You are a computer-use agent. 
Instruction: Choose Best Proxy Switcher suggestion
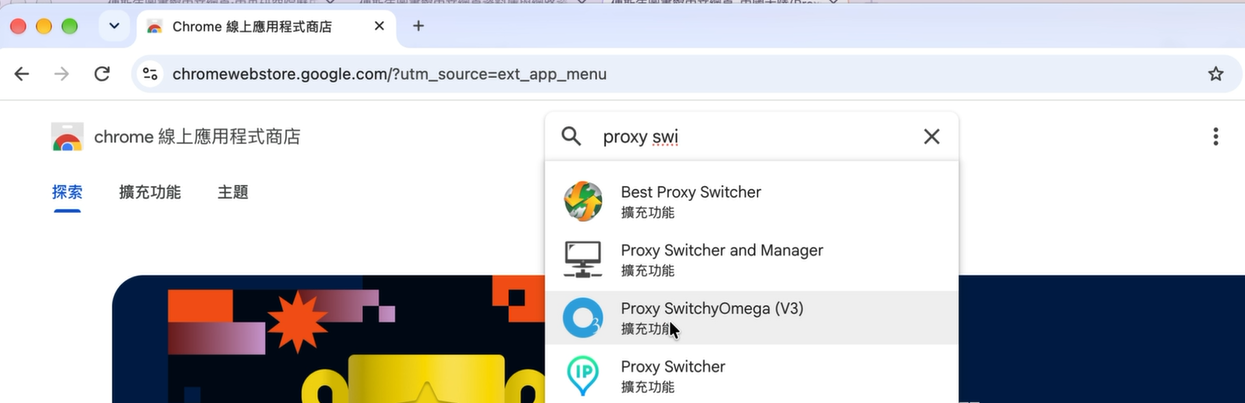click(752, 202)
